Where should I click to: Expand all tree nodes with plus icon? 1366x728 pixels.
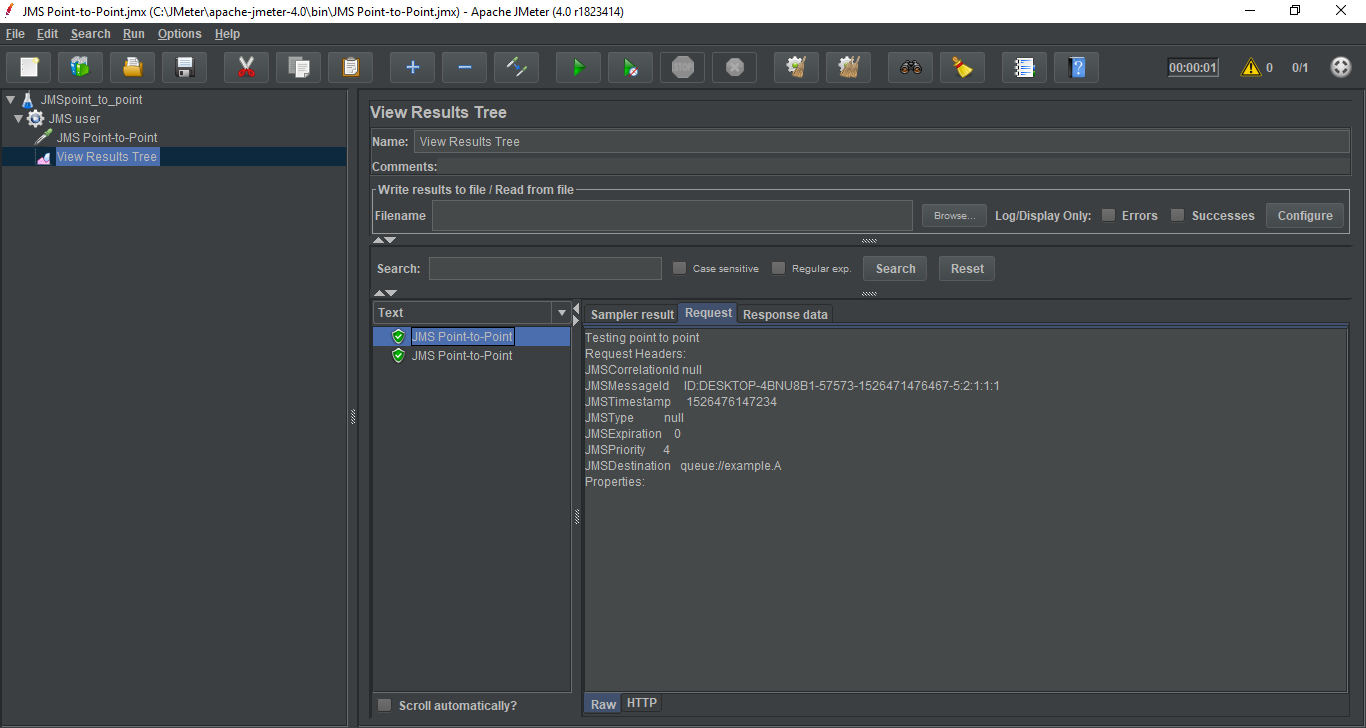(413, 67)
